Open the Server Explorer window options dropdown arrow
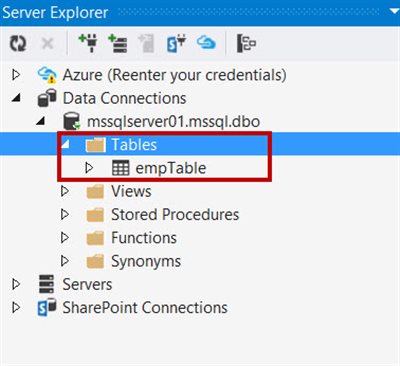 [395, 11]
